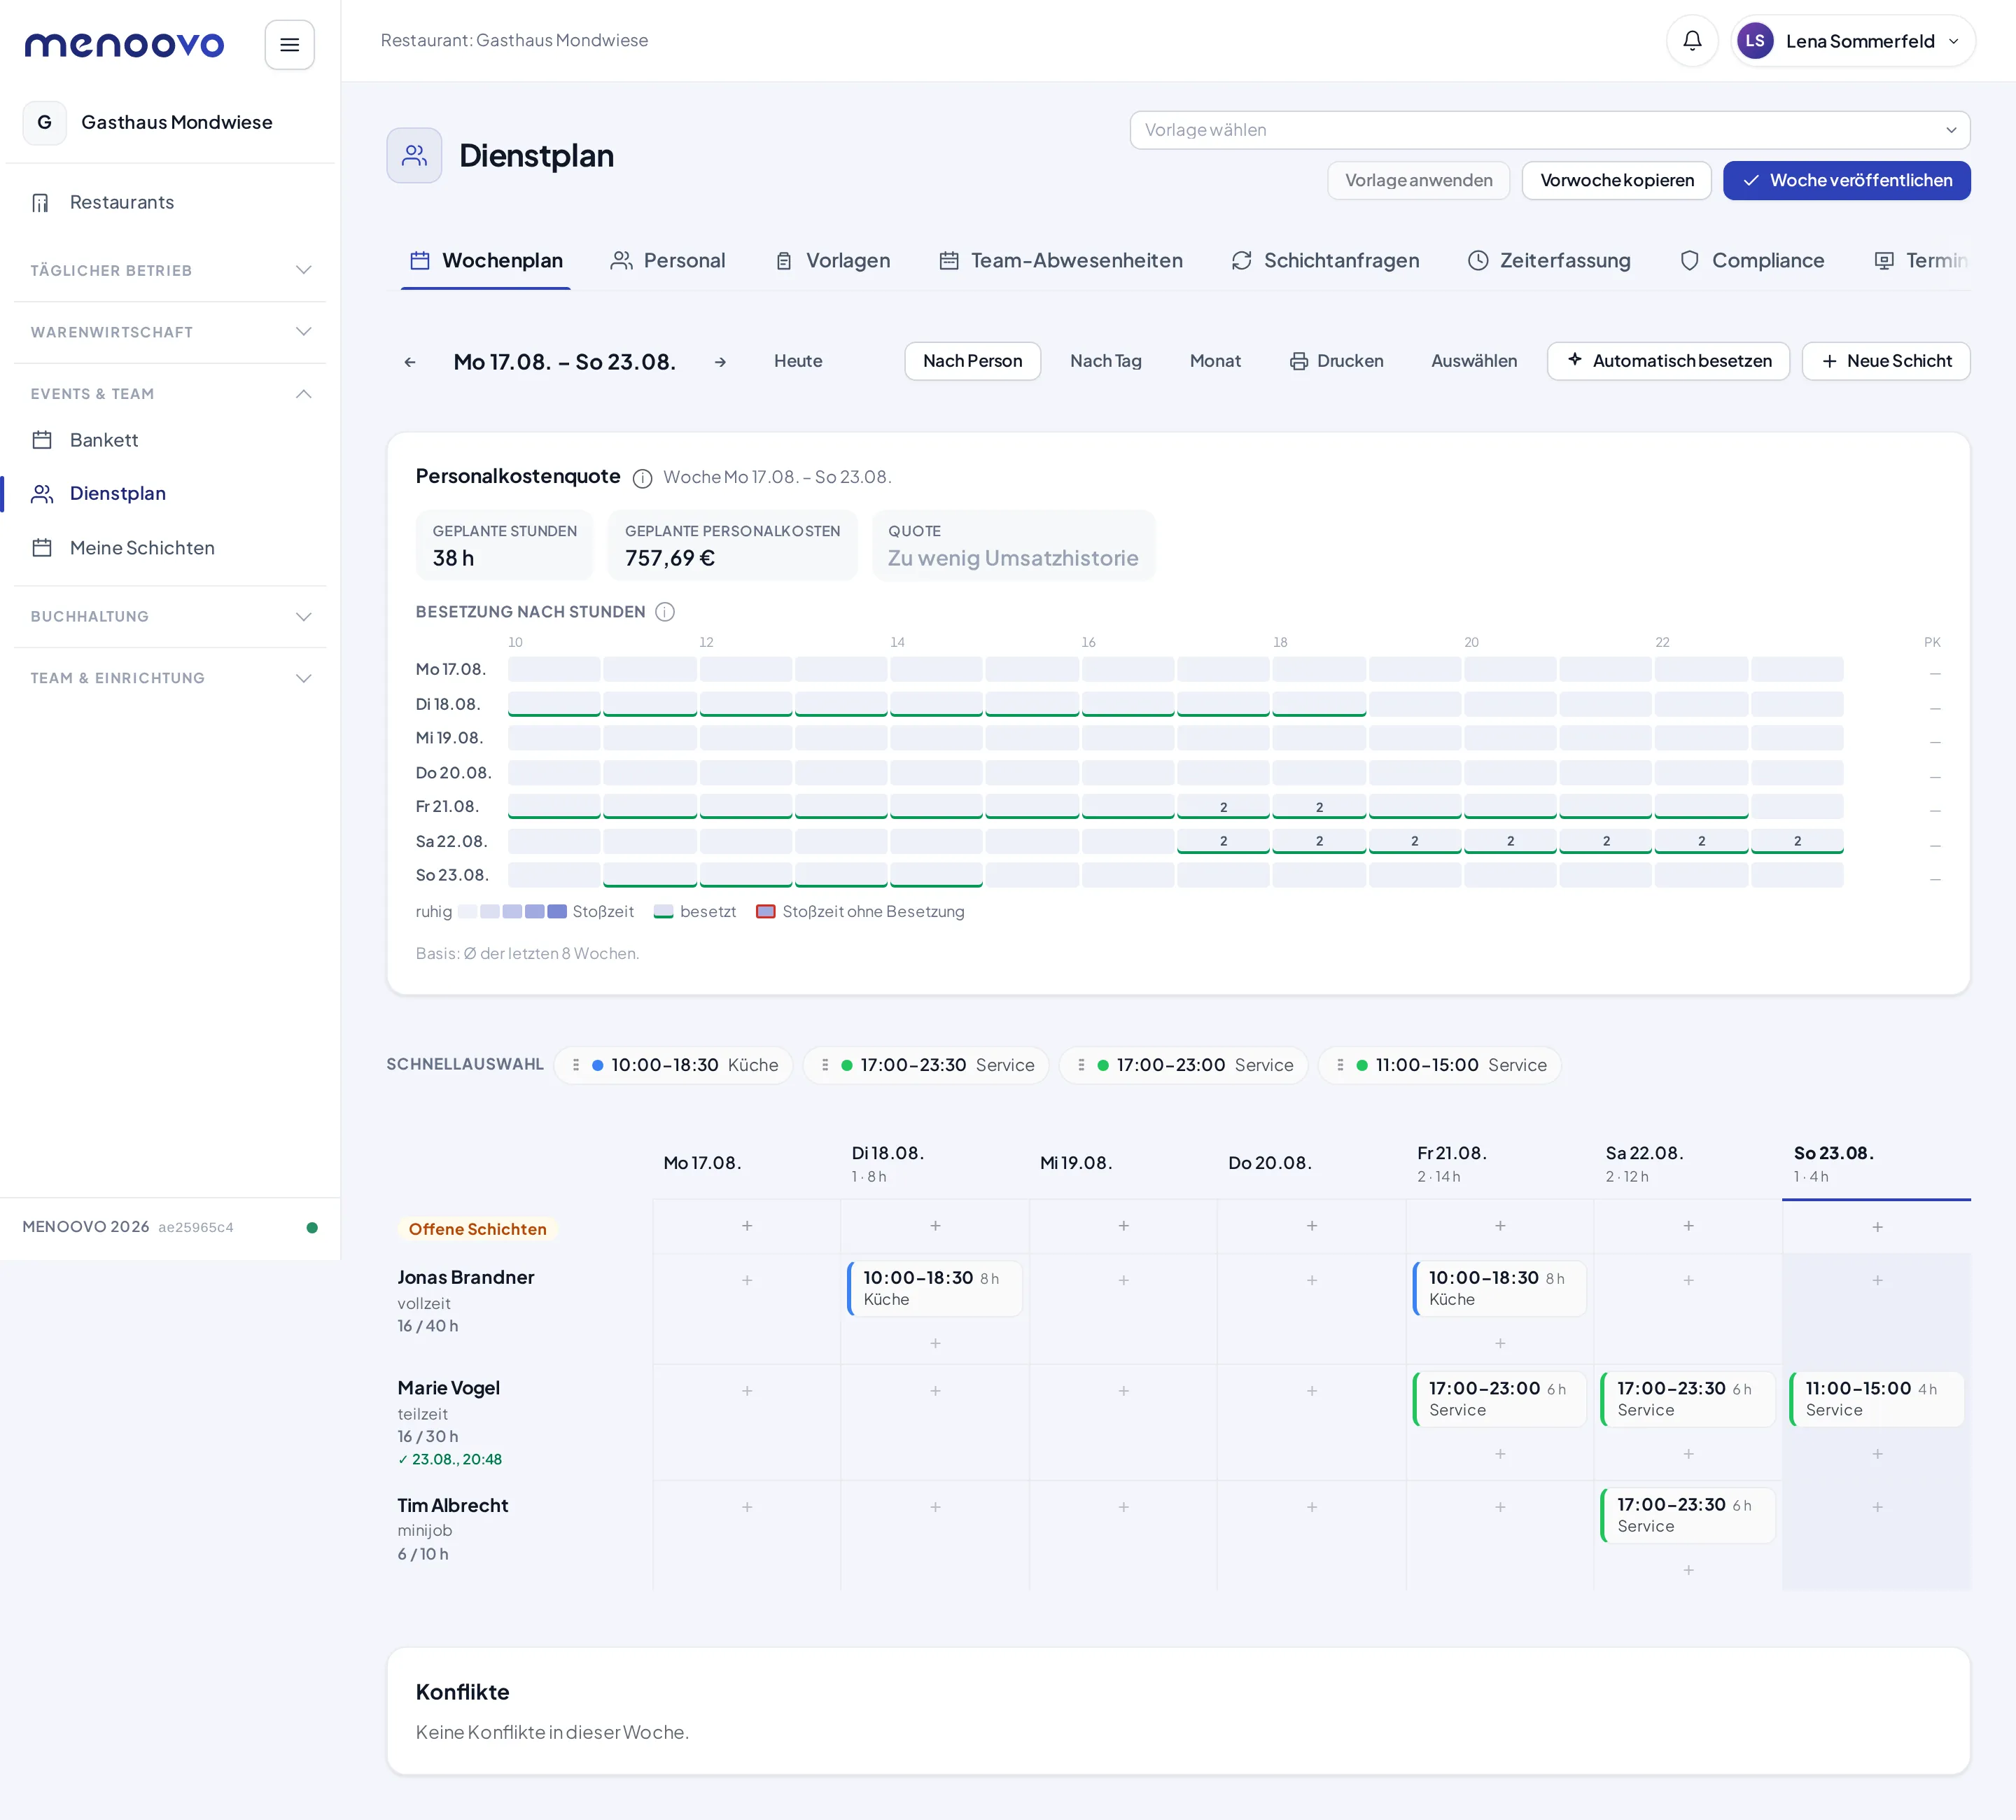Viewport: 2016px width, 1820px height.
Task: Click the besetzt legend swatch
Action: tap(663, 912)
